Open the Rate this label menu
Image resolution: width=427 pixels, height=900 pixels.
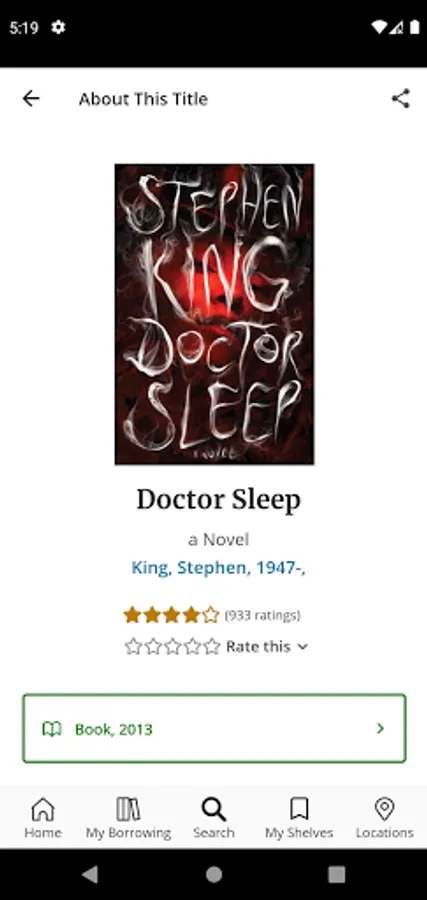pos(258,647)
